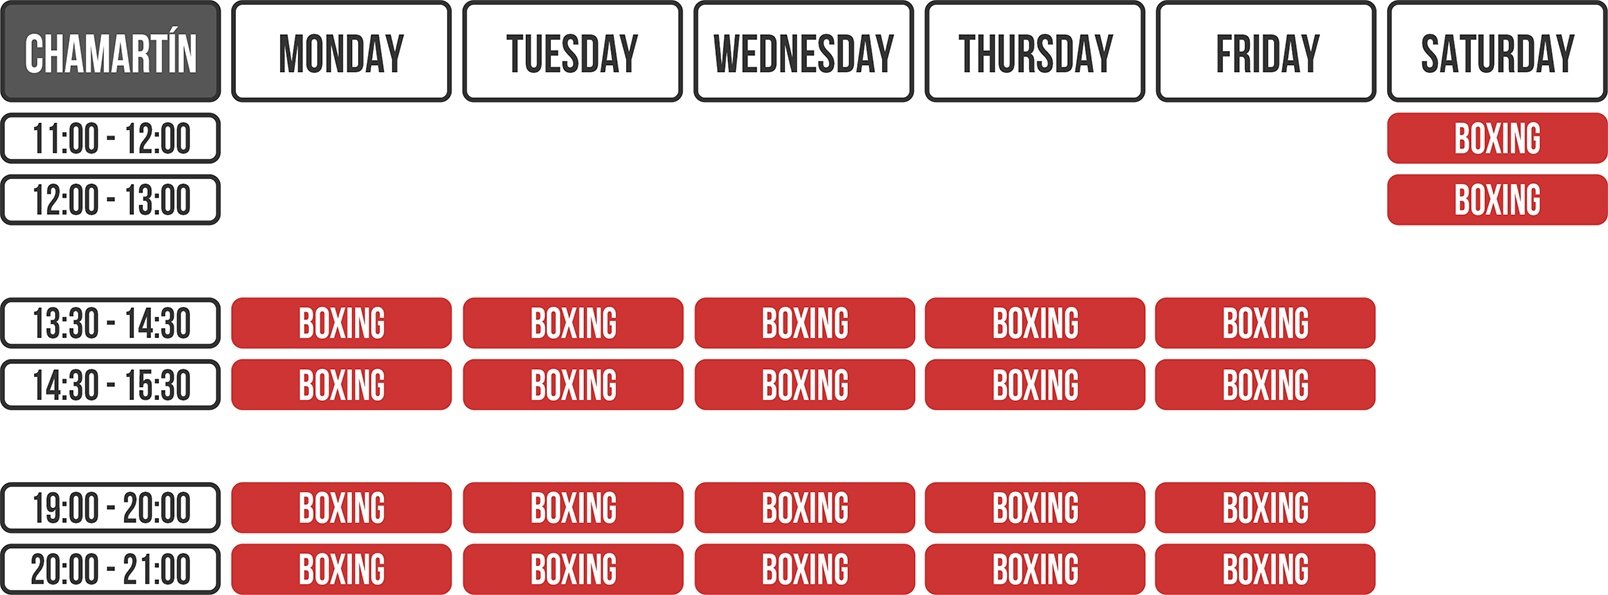
Task: Select the 12:00 - 13:00 time label
Action: pyautogui.click(x=110, y=200)
